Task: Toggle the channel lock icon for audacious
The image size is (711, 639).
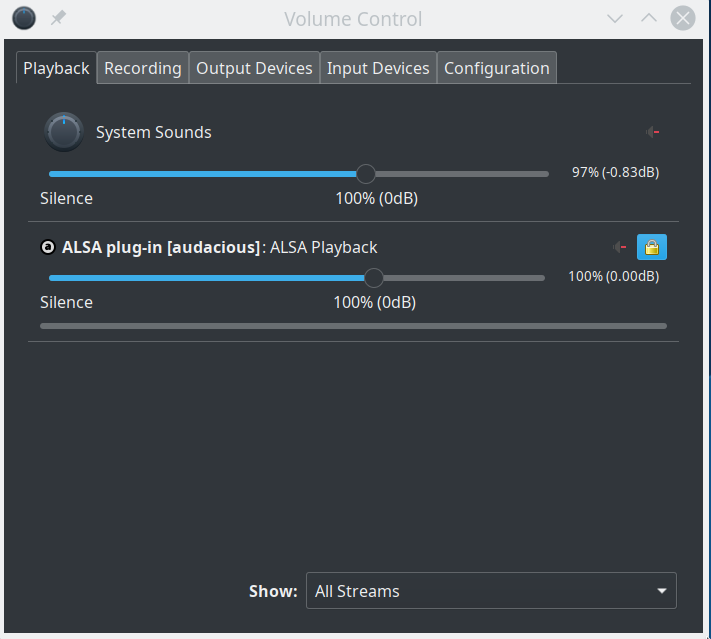Action: (652, 247)
